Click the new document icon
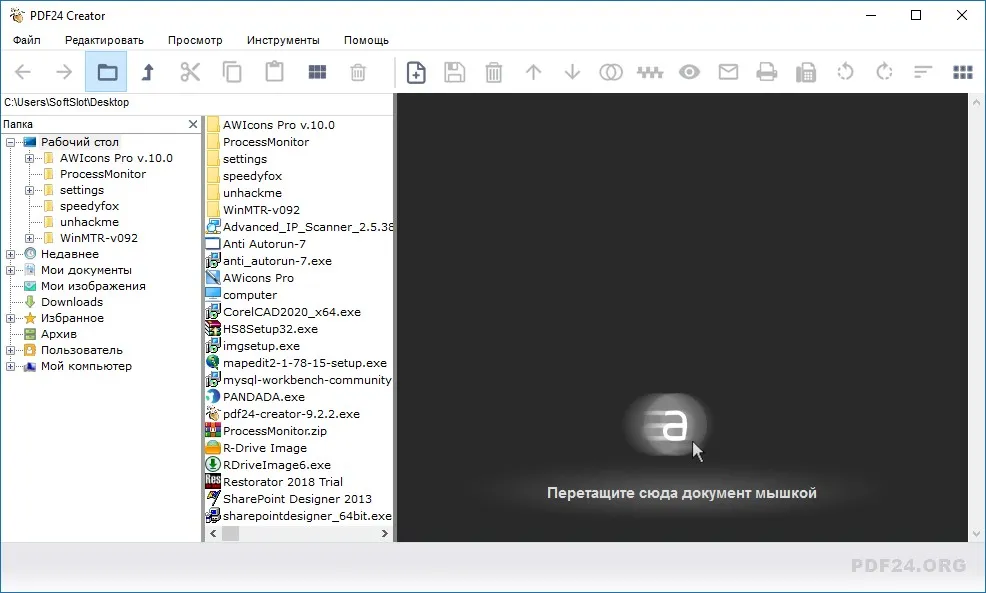The height and width of the screenshot is (593, 986). click(x=416, y=72)
